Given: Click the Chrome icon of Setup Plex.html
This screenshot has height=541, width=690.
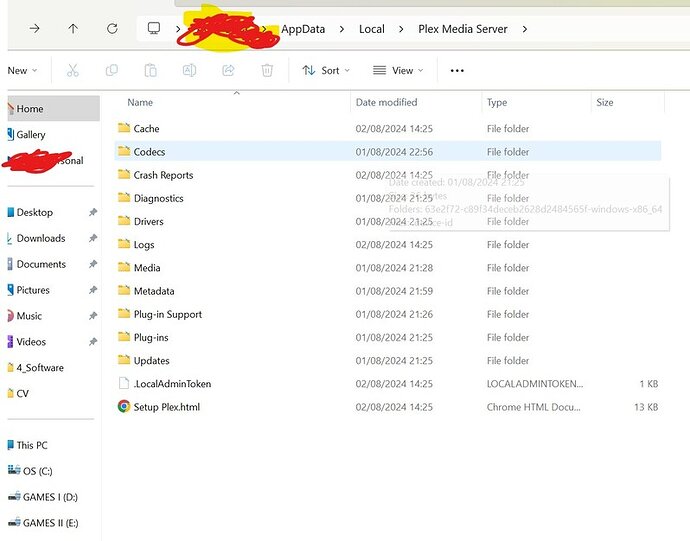Looking at the screenshot, I should [x=124, y=406].
